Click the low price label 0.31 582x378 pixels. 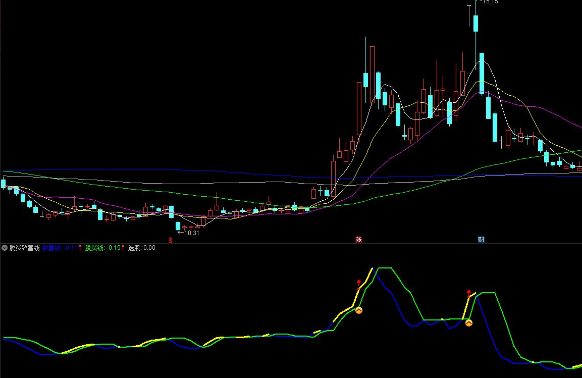193,233
